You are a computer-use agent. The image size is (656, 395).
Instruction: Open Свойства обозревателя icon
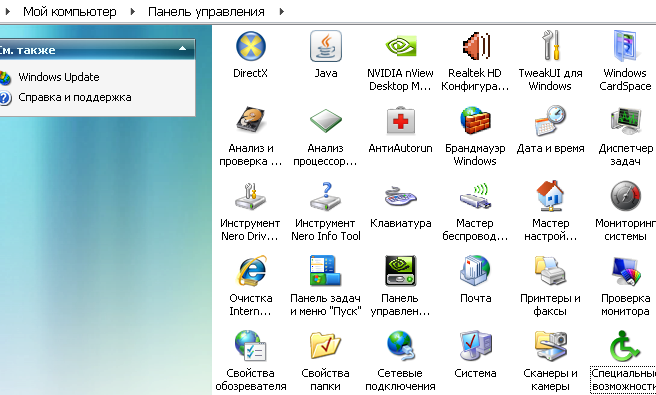click(x=251, y=346)
